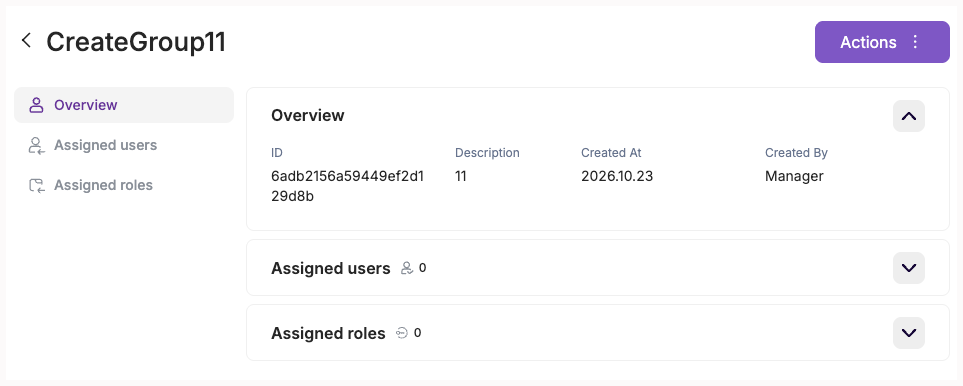Click the Assigned roles panel heading
The width and height of the screenshot is (963, 386).
pos(328,333)
